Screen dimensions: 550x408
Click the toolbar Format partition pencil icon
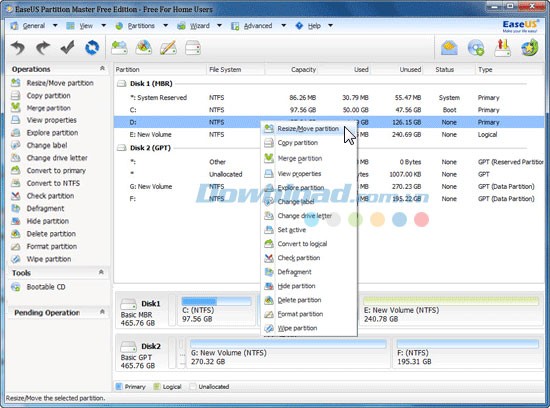[168, 48]
